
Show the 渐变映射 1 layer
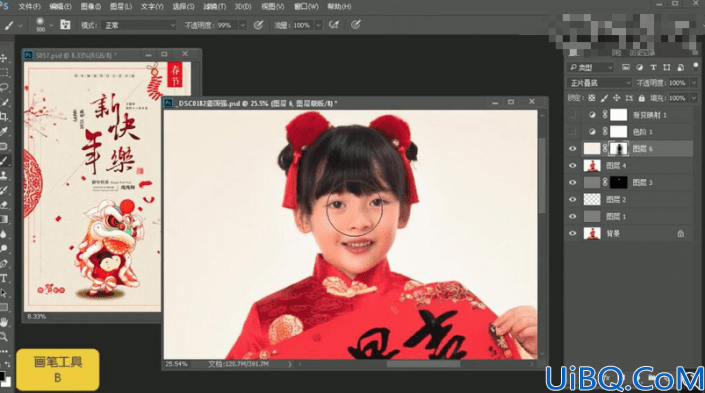572,115
